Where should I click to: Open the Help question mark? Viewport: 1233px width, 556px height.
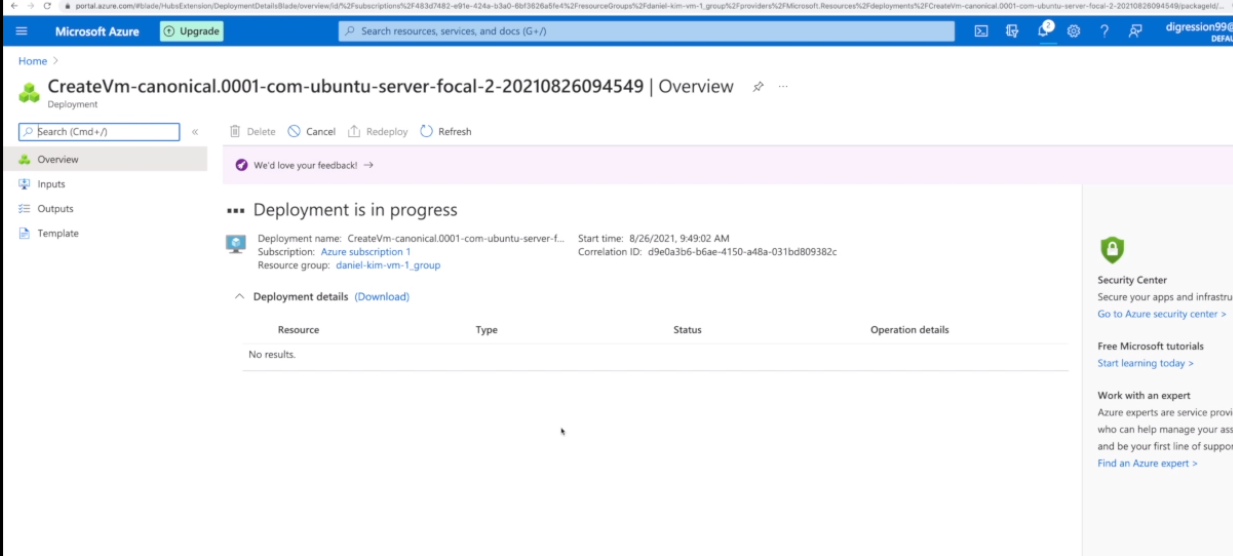pos(1104,31)
